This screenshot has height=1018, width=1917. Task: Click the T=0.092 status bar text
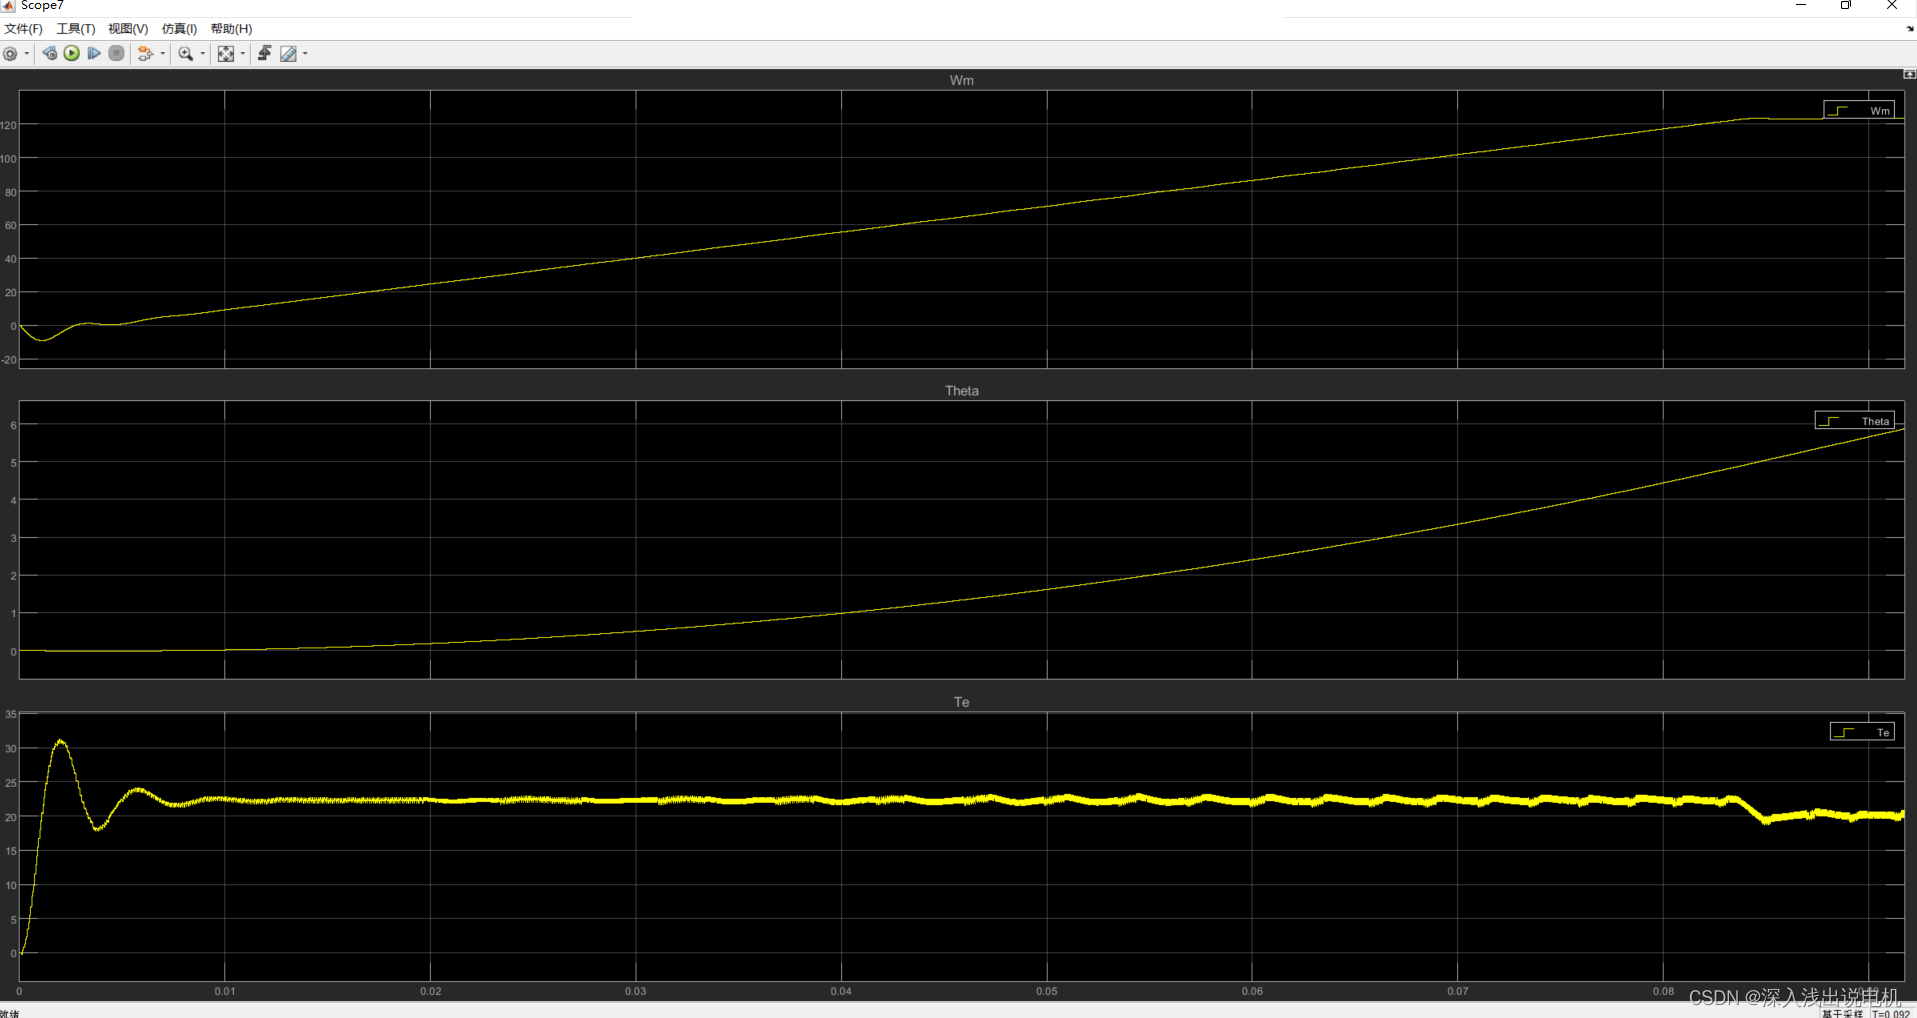coord(1890,1013)
